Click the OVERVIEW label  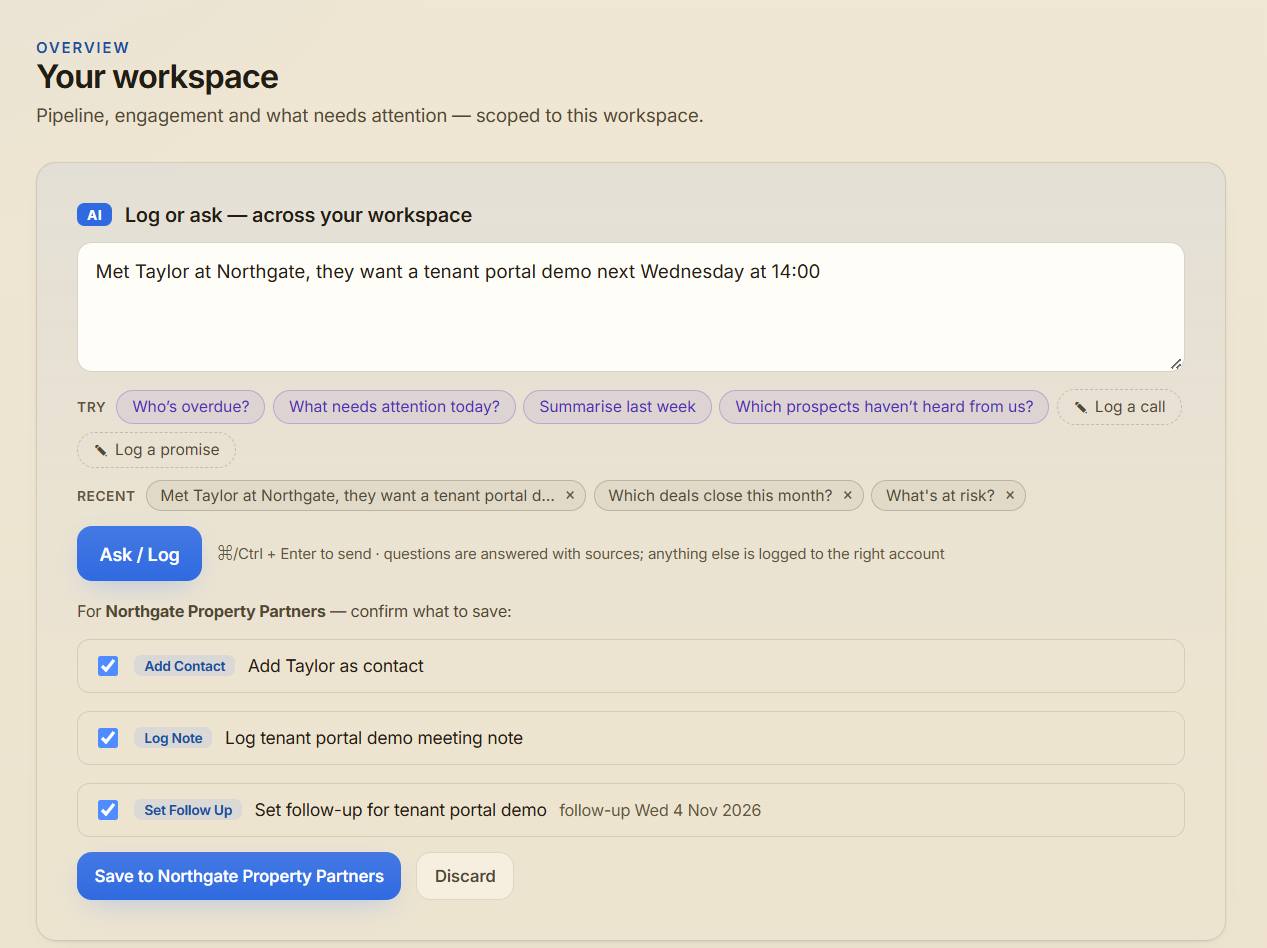point(83,47)
